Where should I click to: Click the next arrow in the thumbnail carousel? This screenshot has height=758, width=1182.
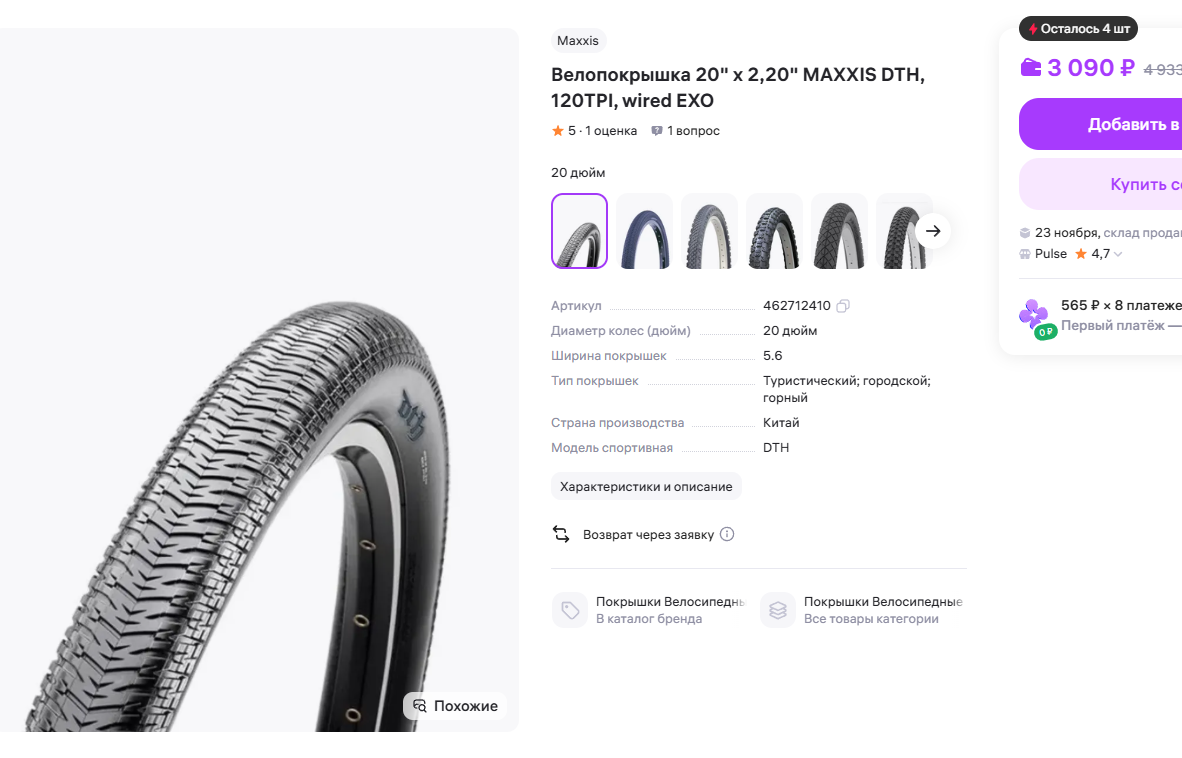(x=932, y=230)
